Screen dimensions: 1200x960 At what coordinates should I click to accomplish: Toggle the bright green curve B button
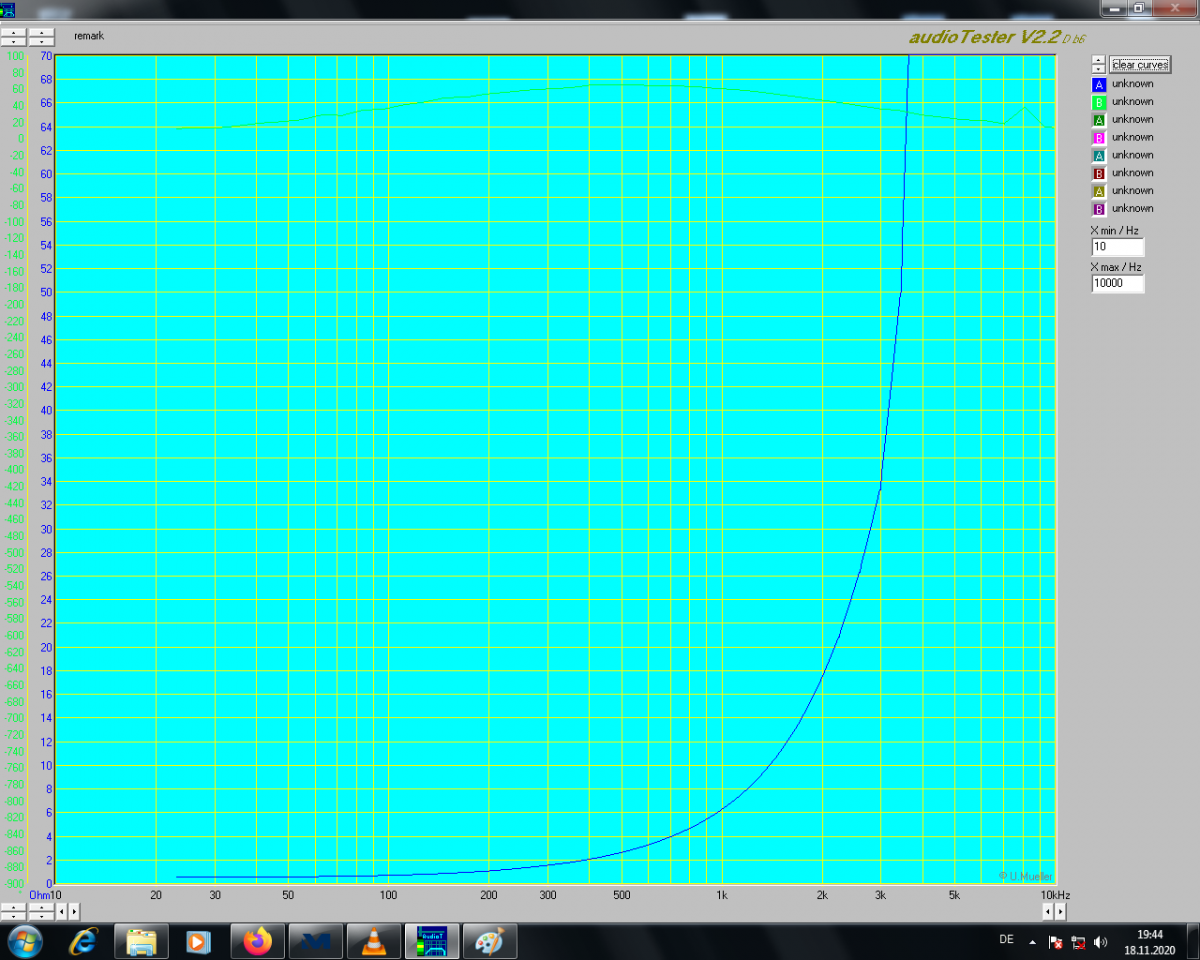point(1099,102)
